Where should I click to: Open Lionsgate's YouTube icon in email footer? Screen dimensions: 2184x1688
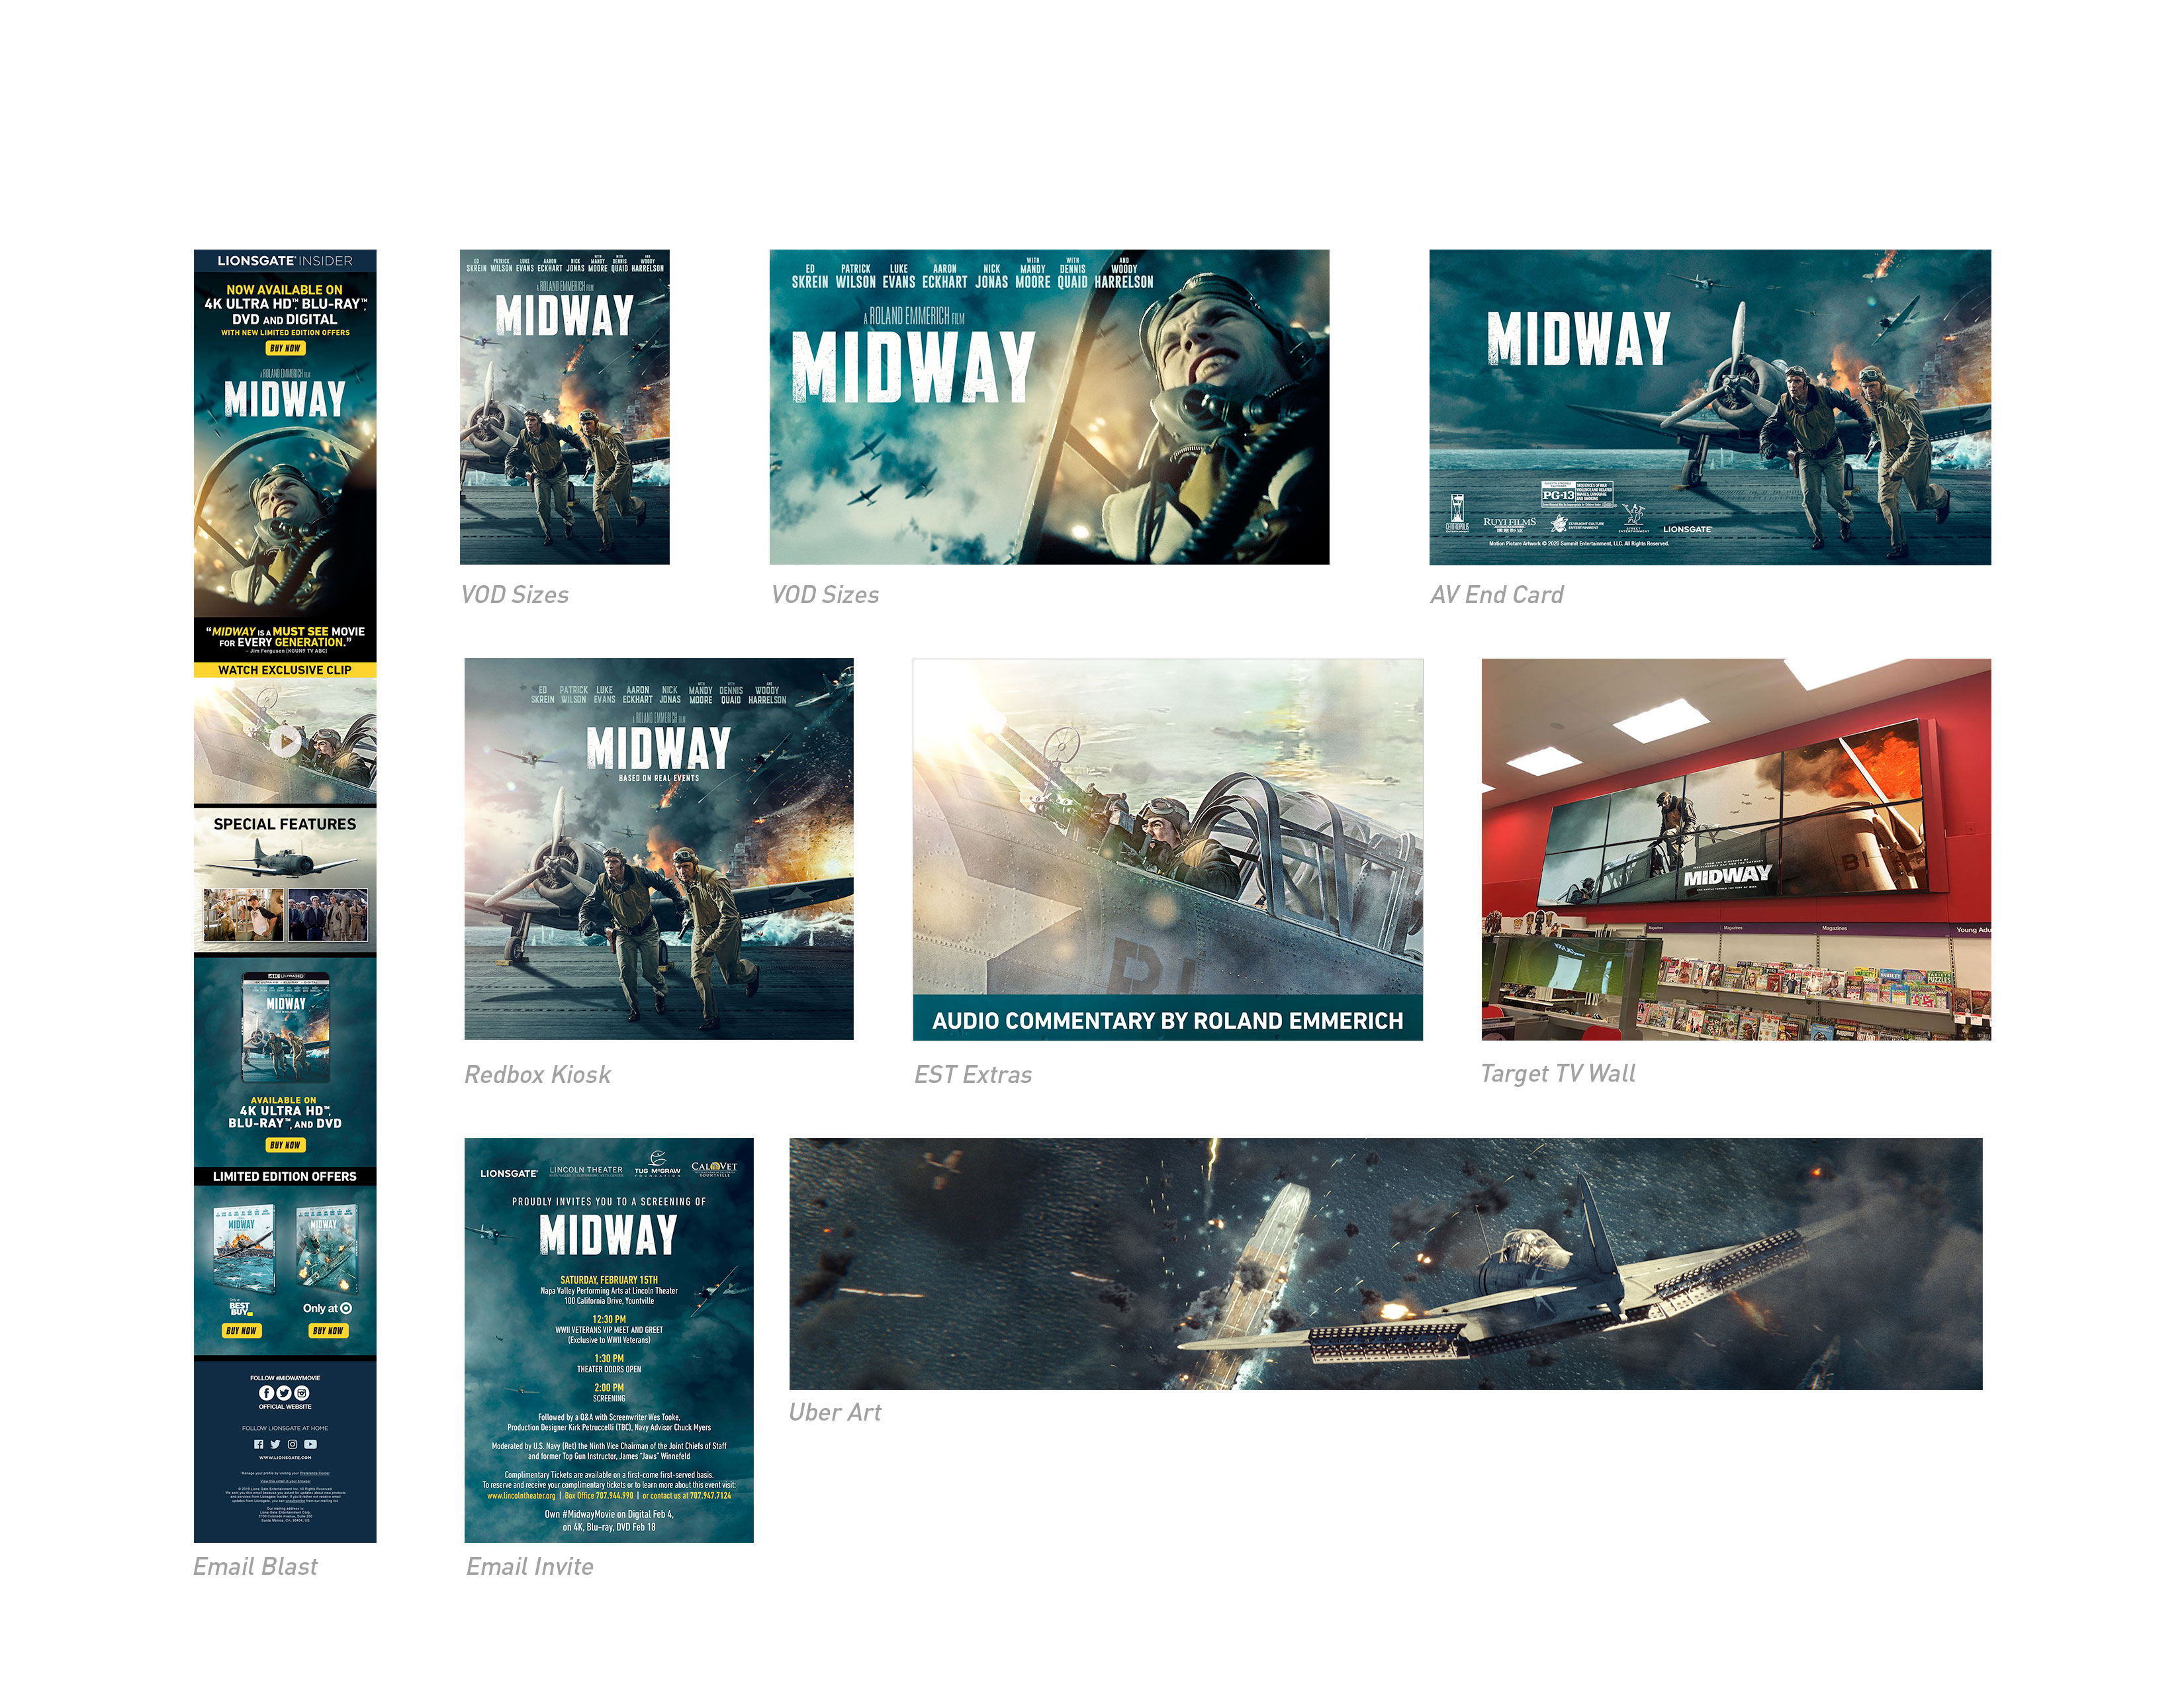click(x=311, y=1445)
